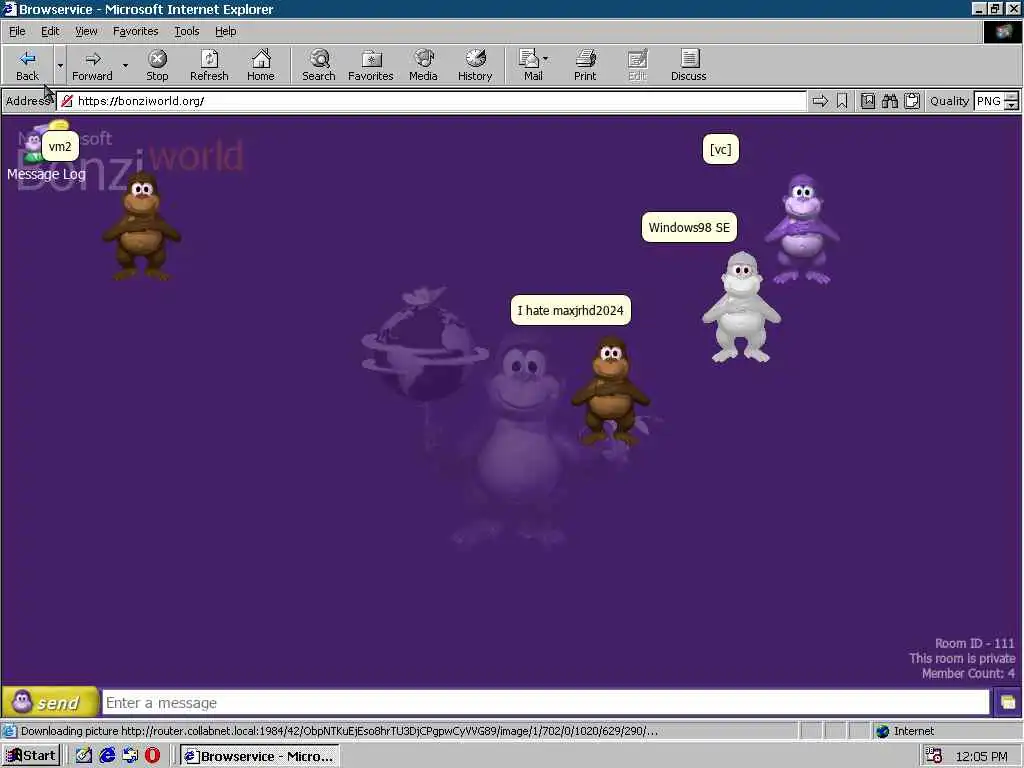
Task: Refresh the current page
Action: click(x=209, y=65)
